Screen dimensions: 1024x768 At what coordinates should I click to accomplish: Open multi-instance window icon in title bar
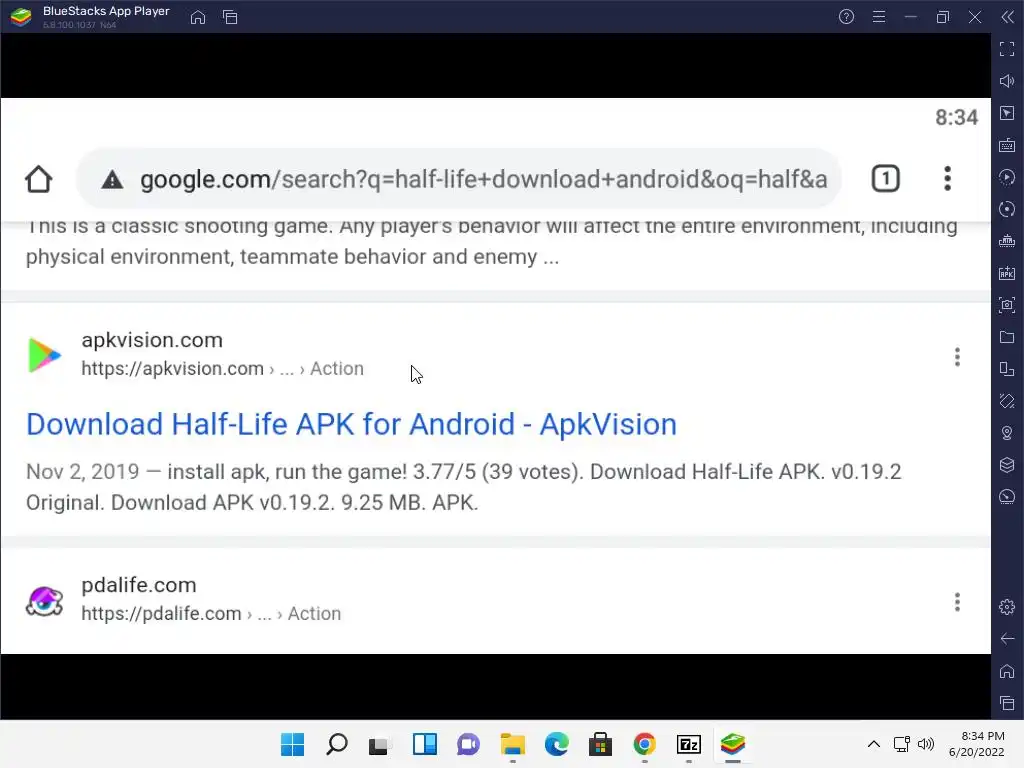pos(230,17)
